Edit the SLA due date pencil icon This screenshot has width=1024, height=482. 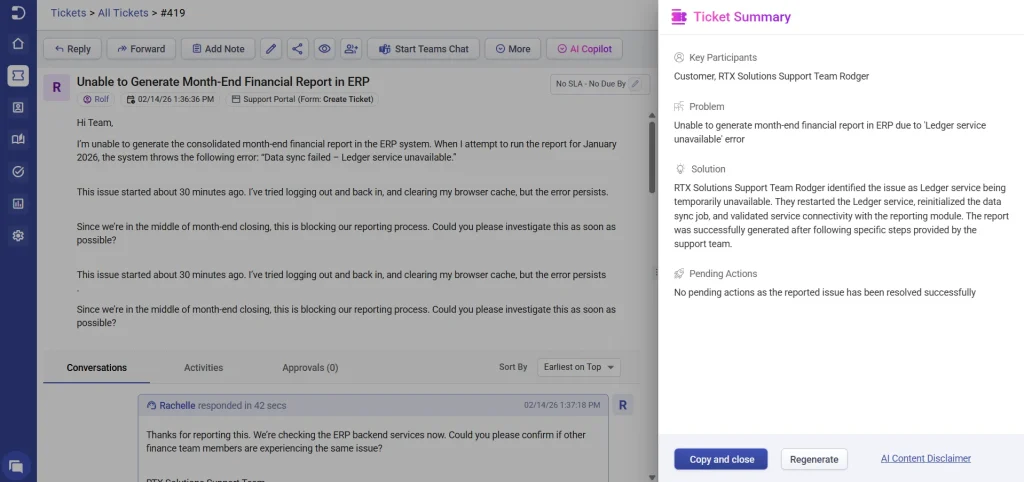(x=634, y=84)
